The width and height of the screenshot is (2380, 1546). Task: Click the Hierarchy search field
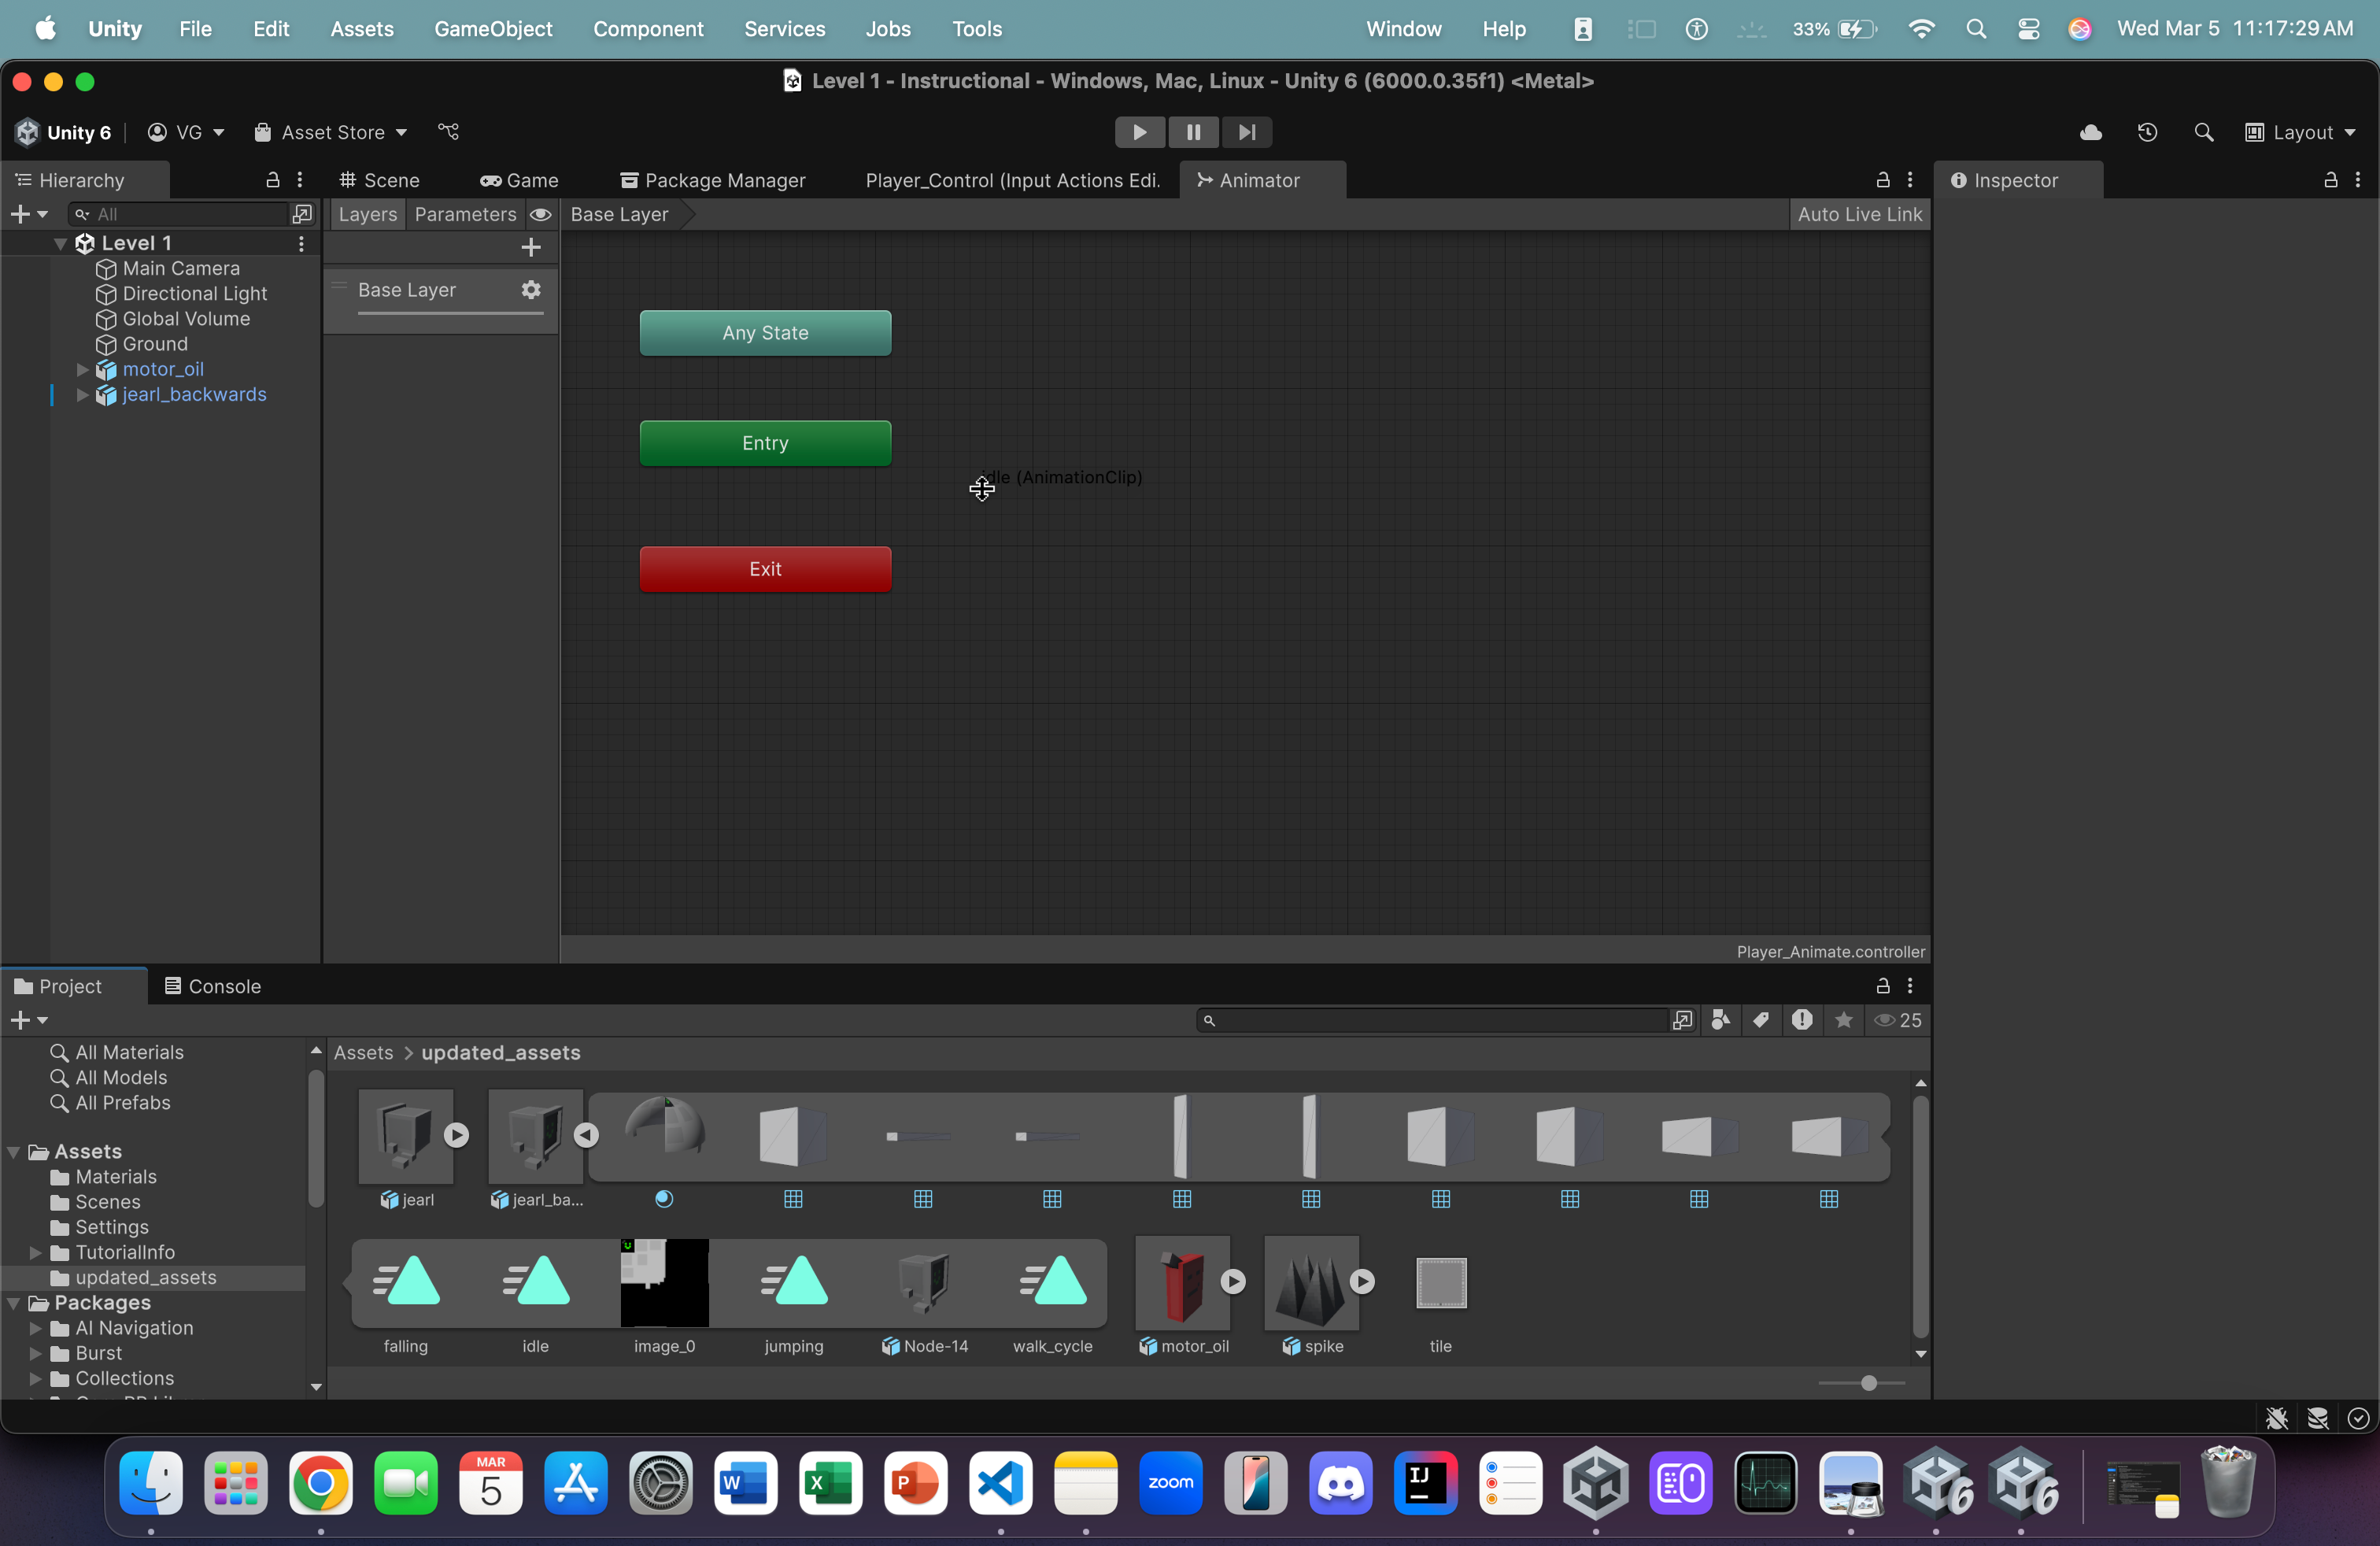click(x=180, y=214)
